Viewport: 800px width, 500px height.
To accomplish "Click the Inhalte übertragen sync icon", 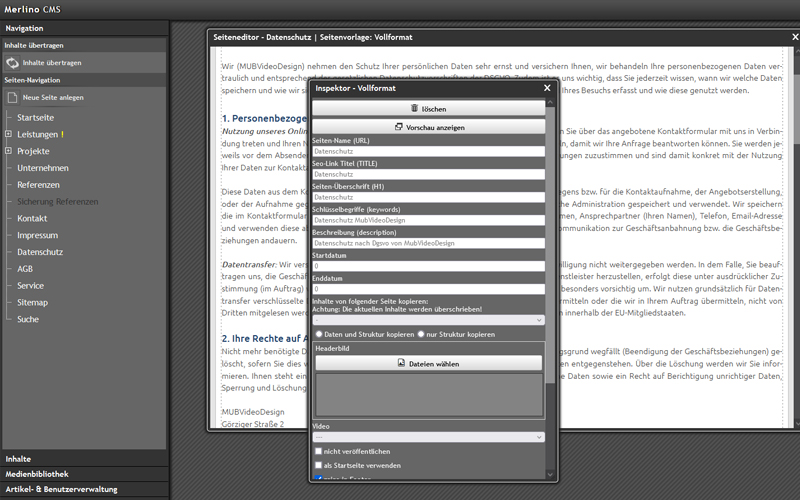I will click(x=12, y=63).
